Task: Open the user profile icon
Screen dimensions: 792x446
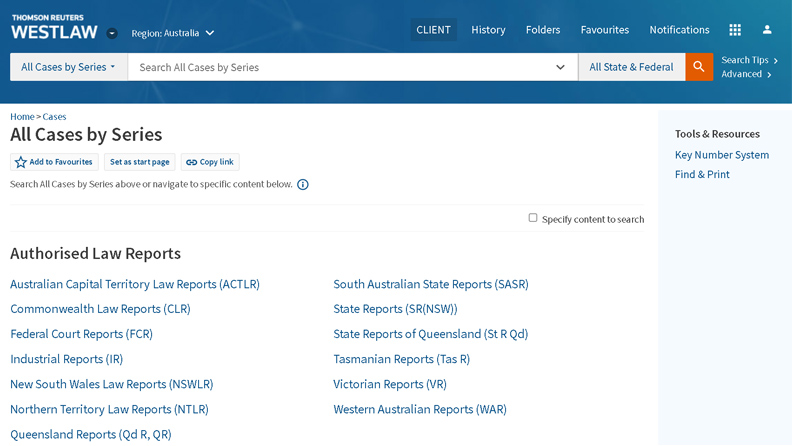Action: click(x=767, y=30)
